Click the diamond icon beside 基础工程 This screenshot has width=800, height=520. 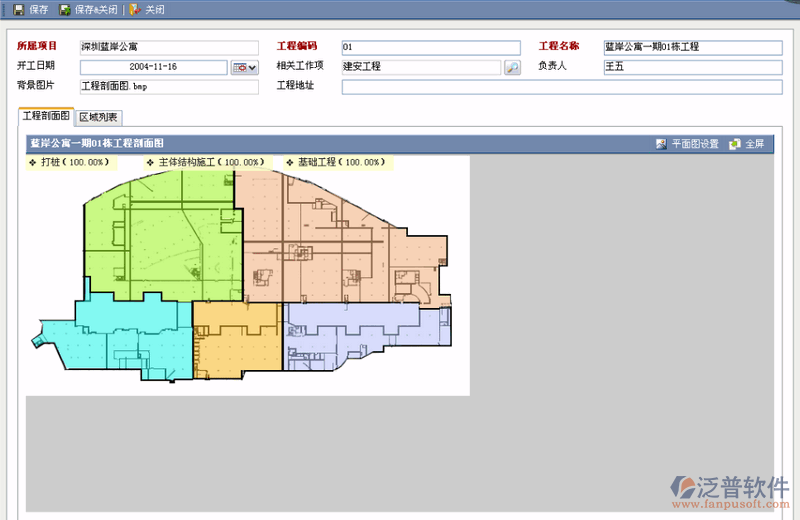(x=290, y=163)
